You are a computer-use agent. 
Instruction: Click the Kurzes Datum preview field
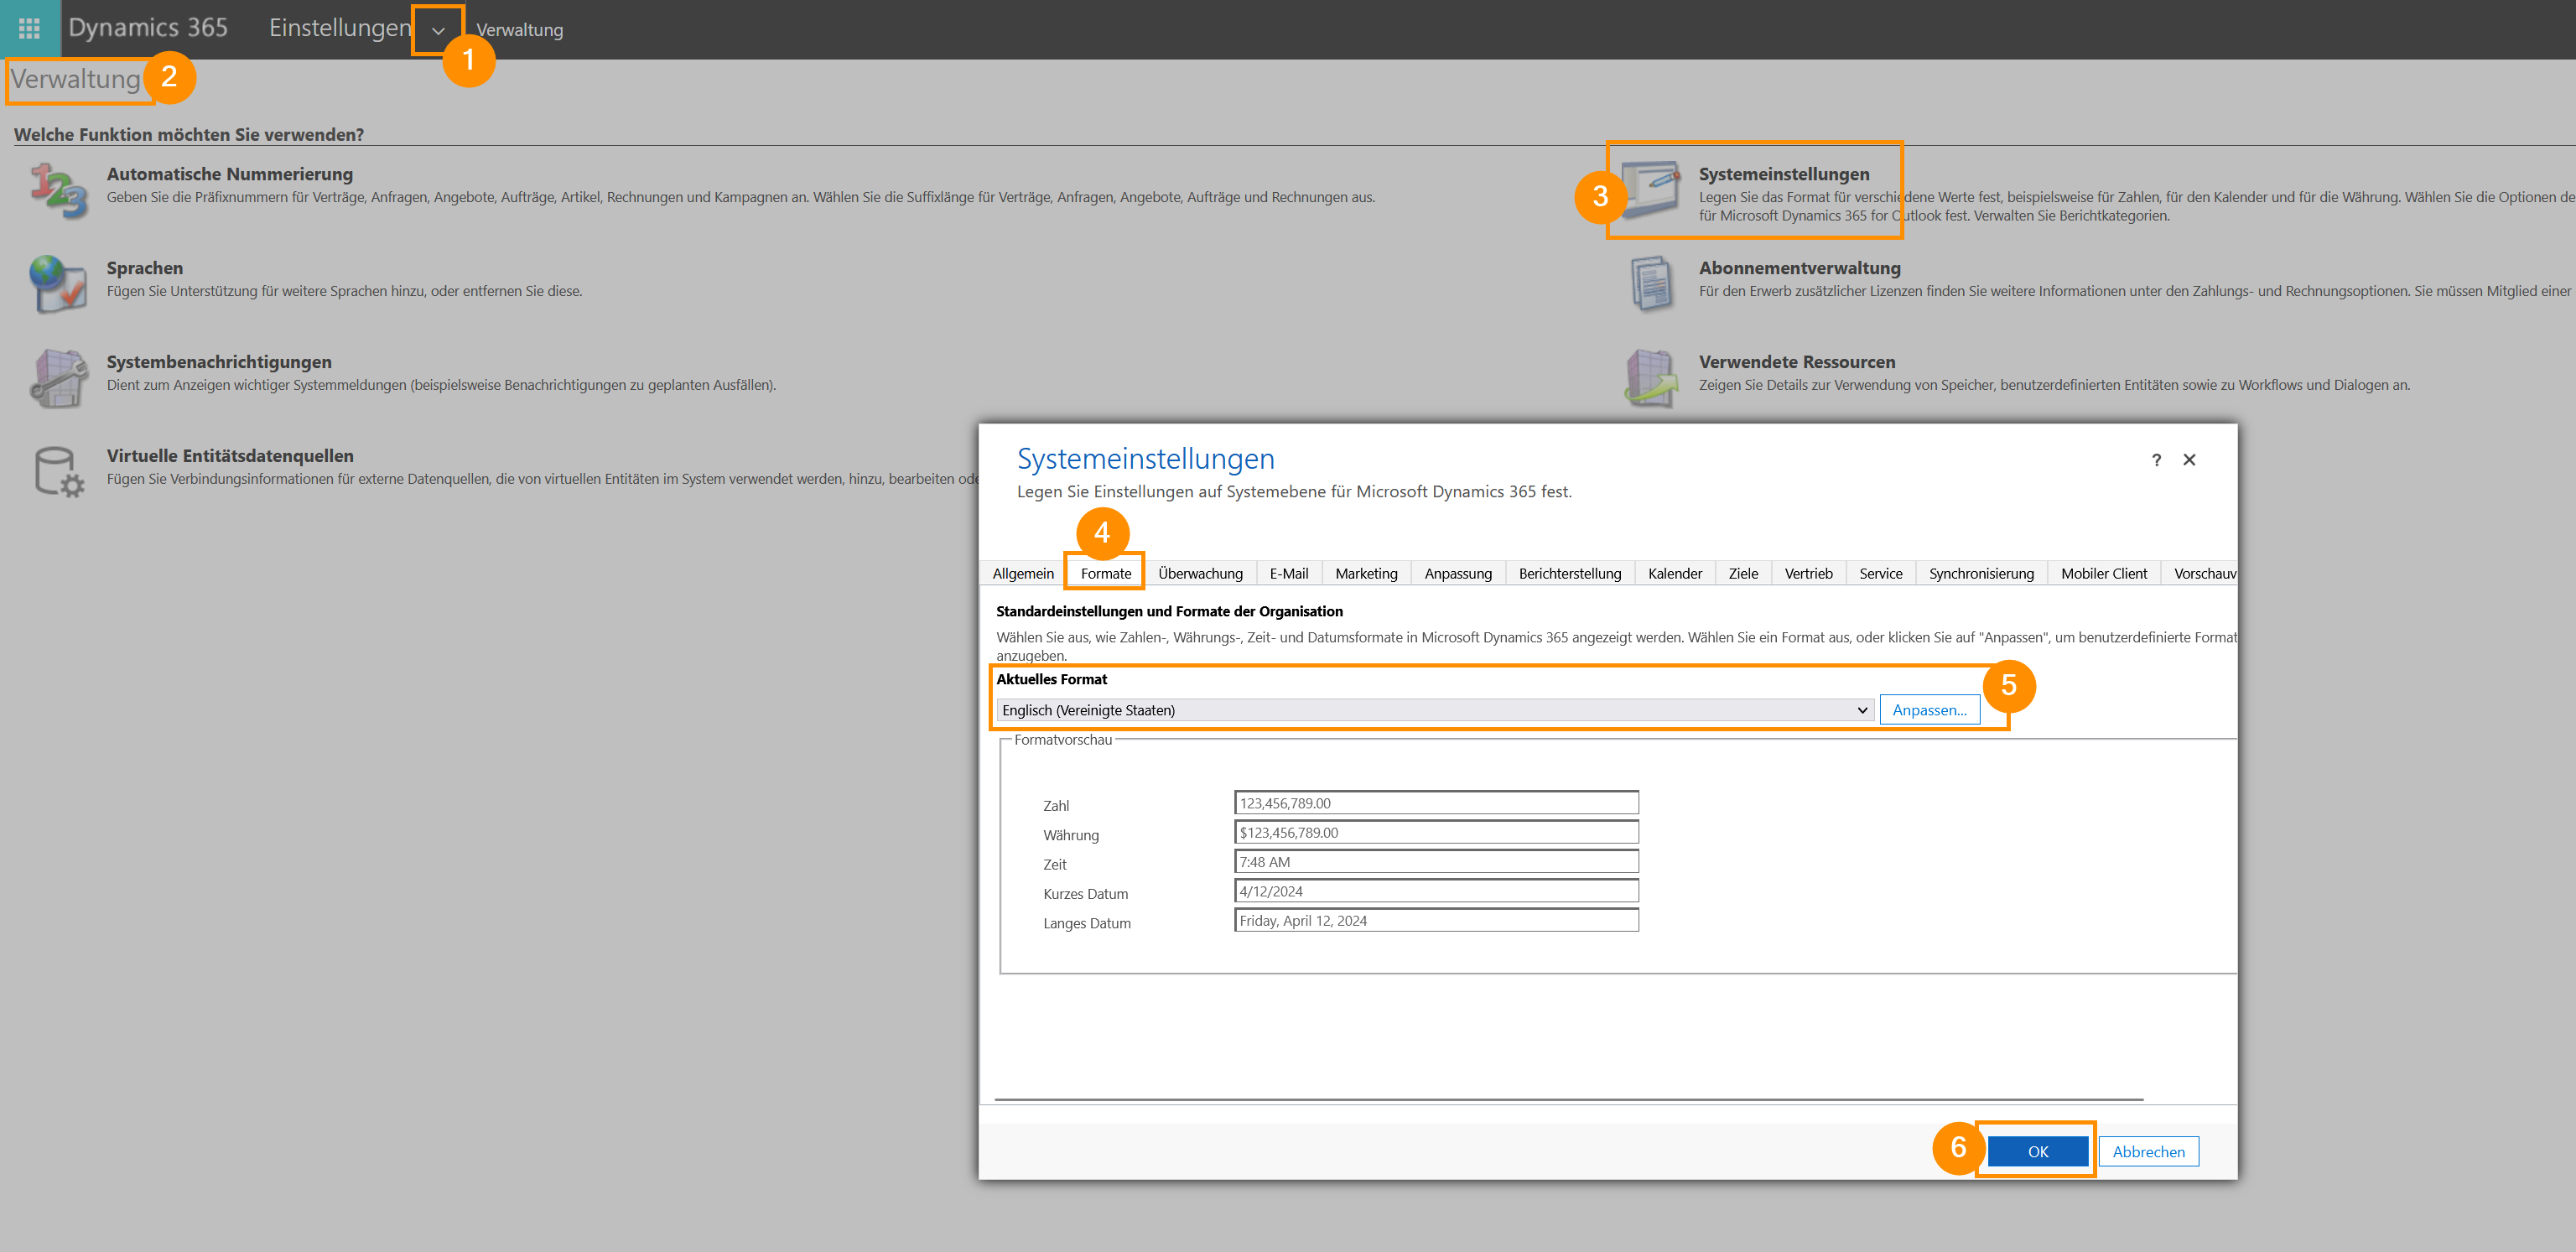click(1436, 891)
